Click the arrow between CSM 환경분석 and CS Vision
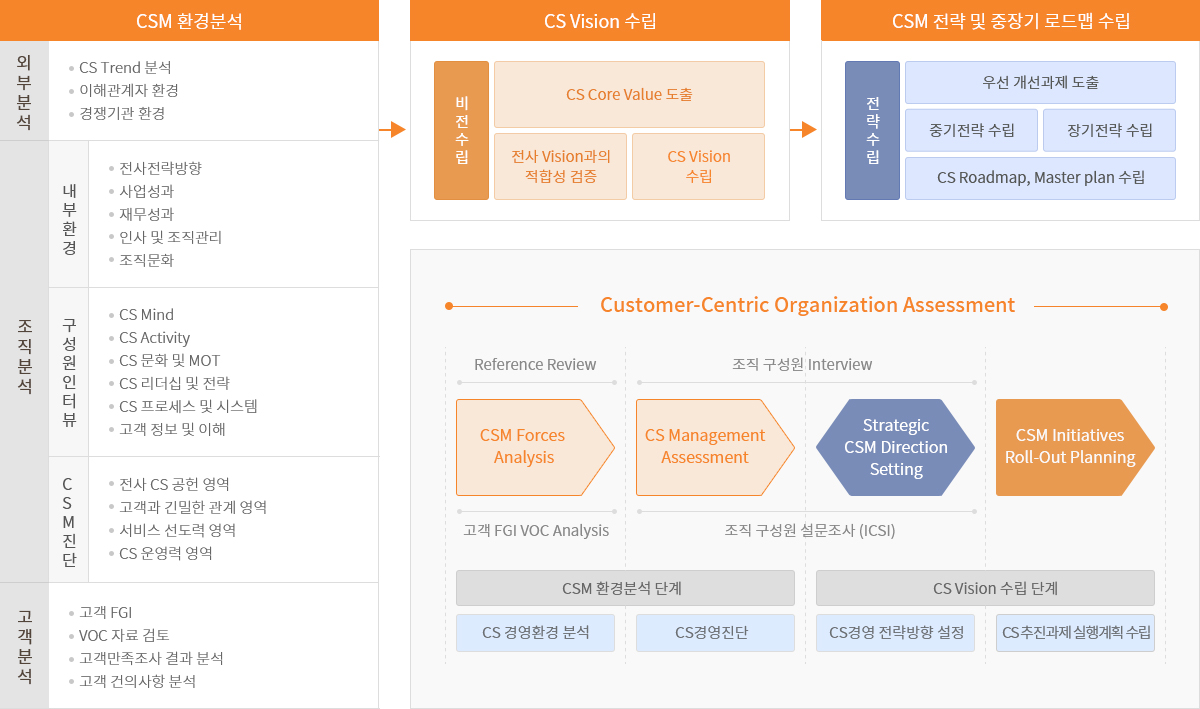Screen dimensions: 1200x709 tap(393, 129)
